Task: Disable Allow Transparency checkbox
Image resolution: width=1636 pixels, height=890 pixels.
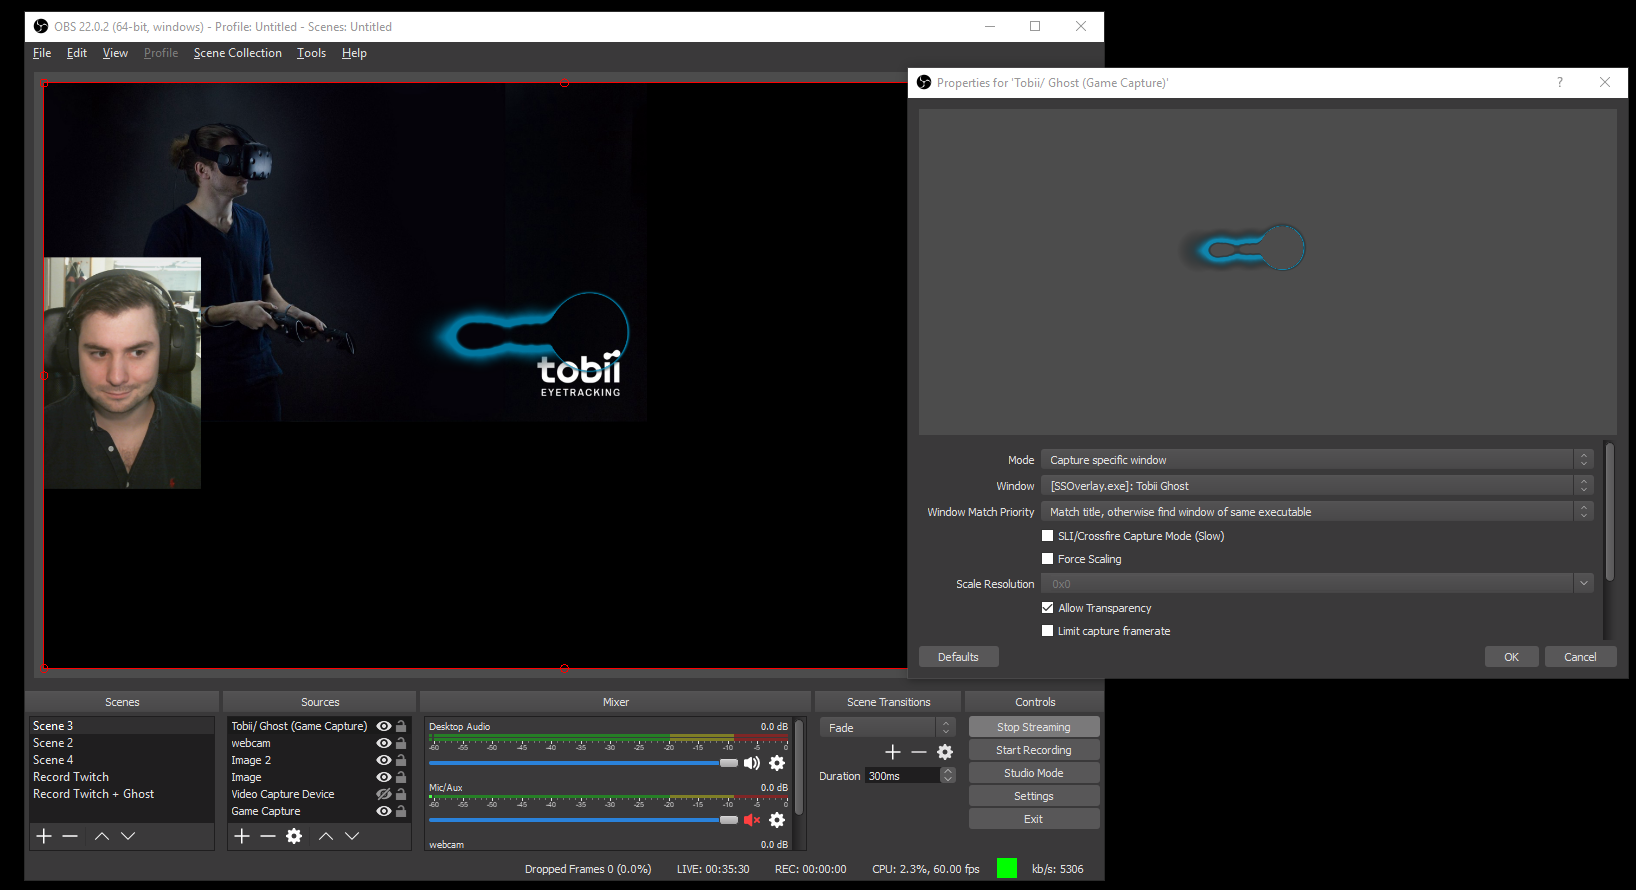Action: [x=1048, y=608]
